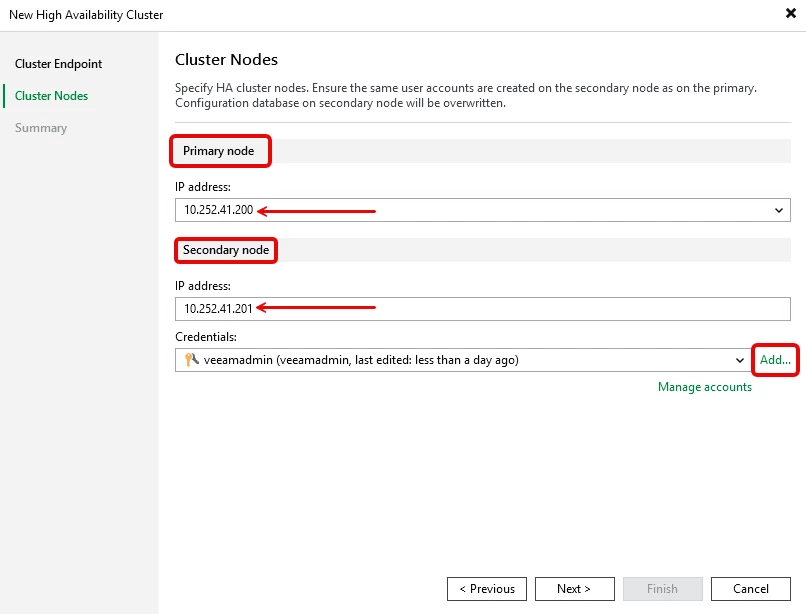Image resolution: width=806 pixels, height=614 pixels.
Task: Open the Summary step
Action: pos(41,128)
